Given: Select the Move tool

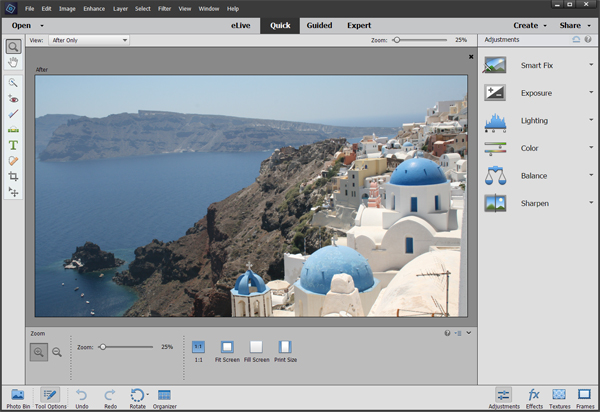Looking at the screenshot, I should [13, 192].
